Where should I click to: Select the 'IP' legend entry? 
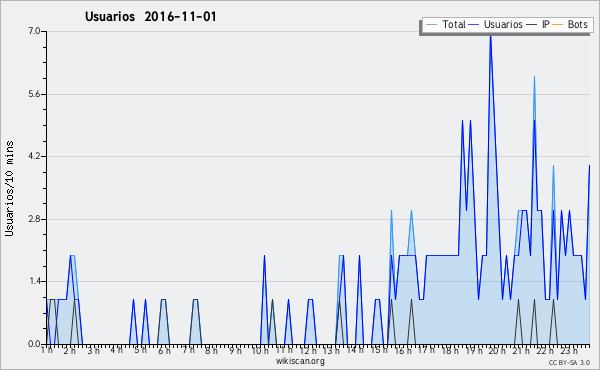pyautogui.click(x=546, y=24)
